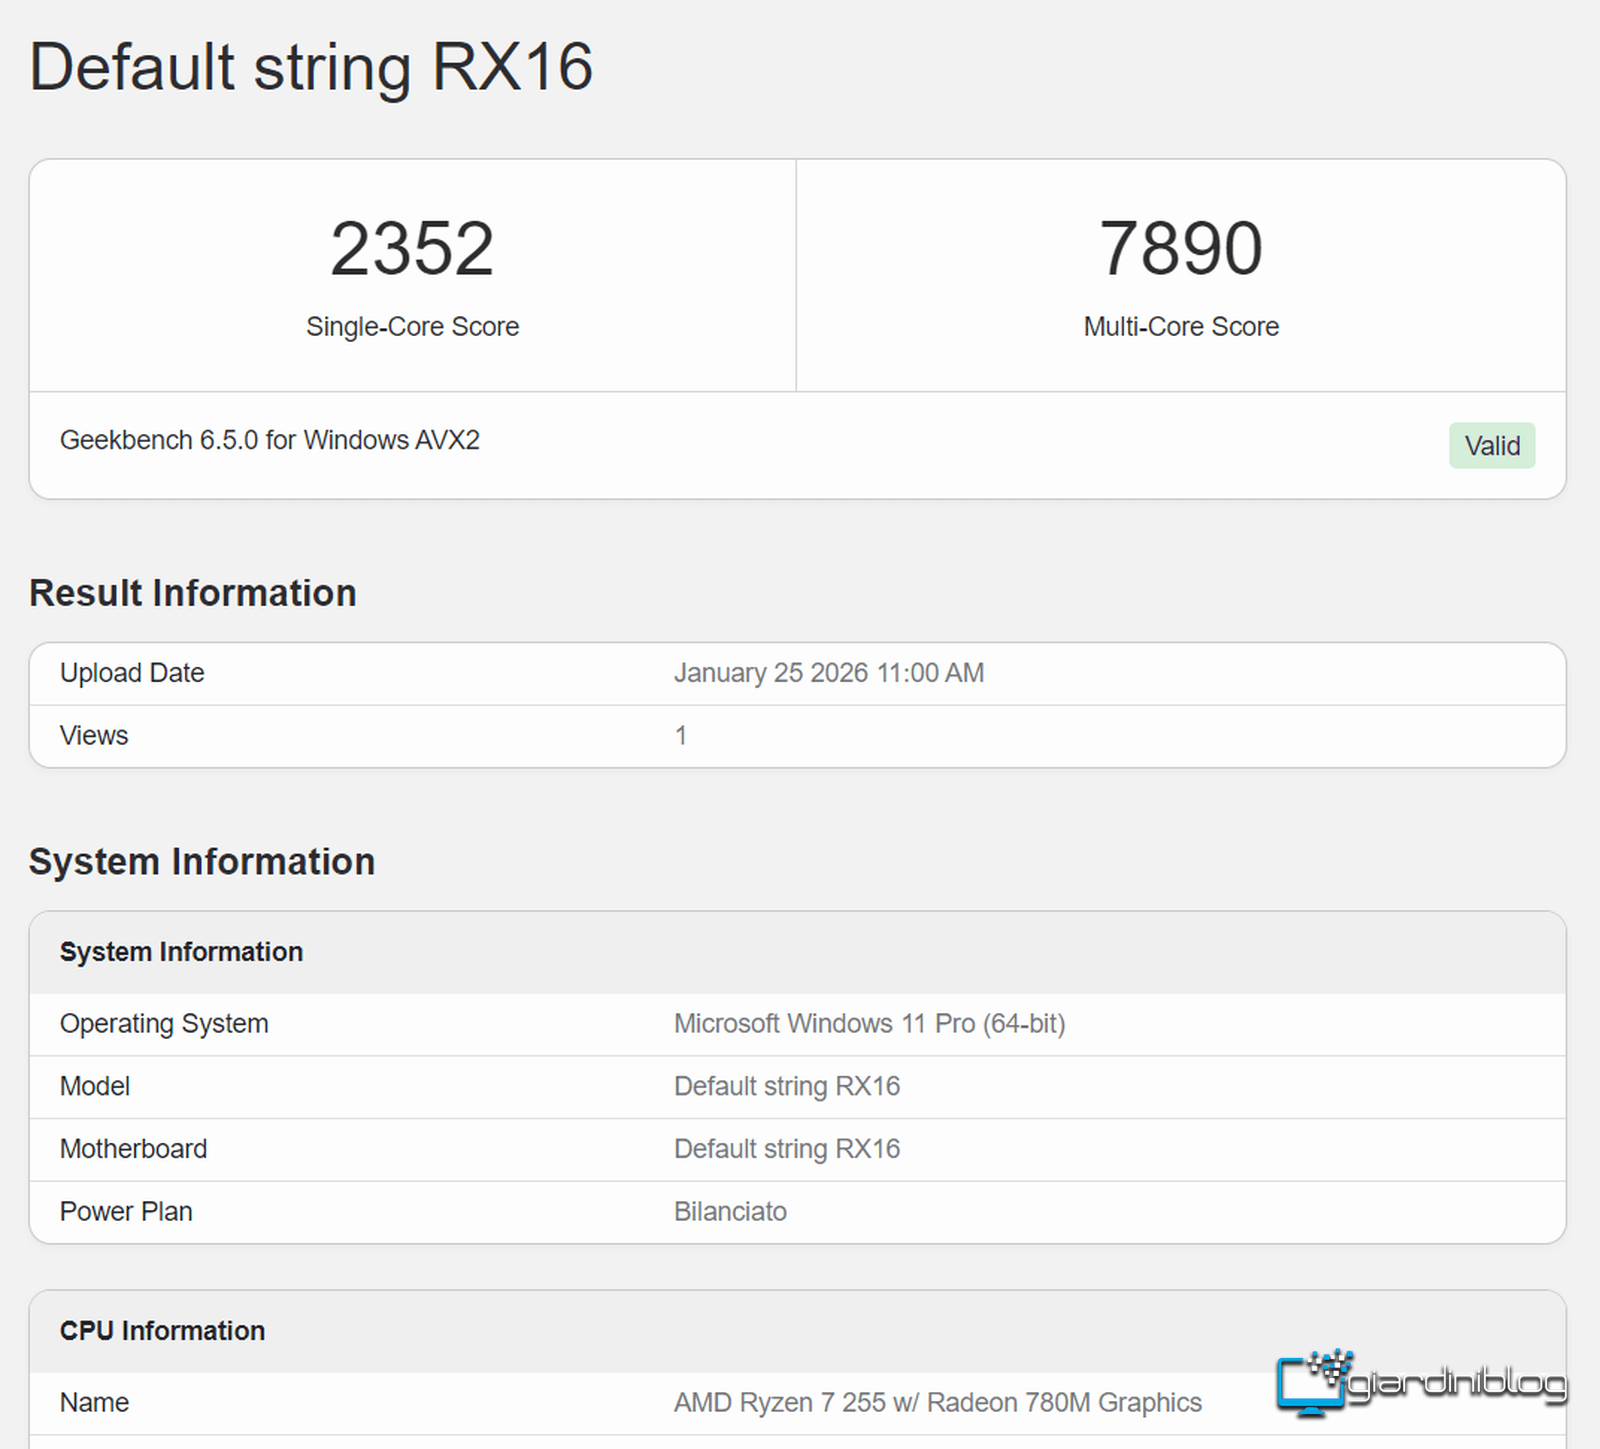
Task: Select the multi-core score 7890
Action: pos(1180,249)
